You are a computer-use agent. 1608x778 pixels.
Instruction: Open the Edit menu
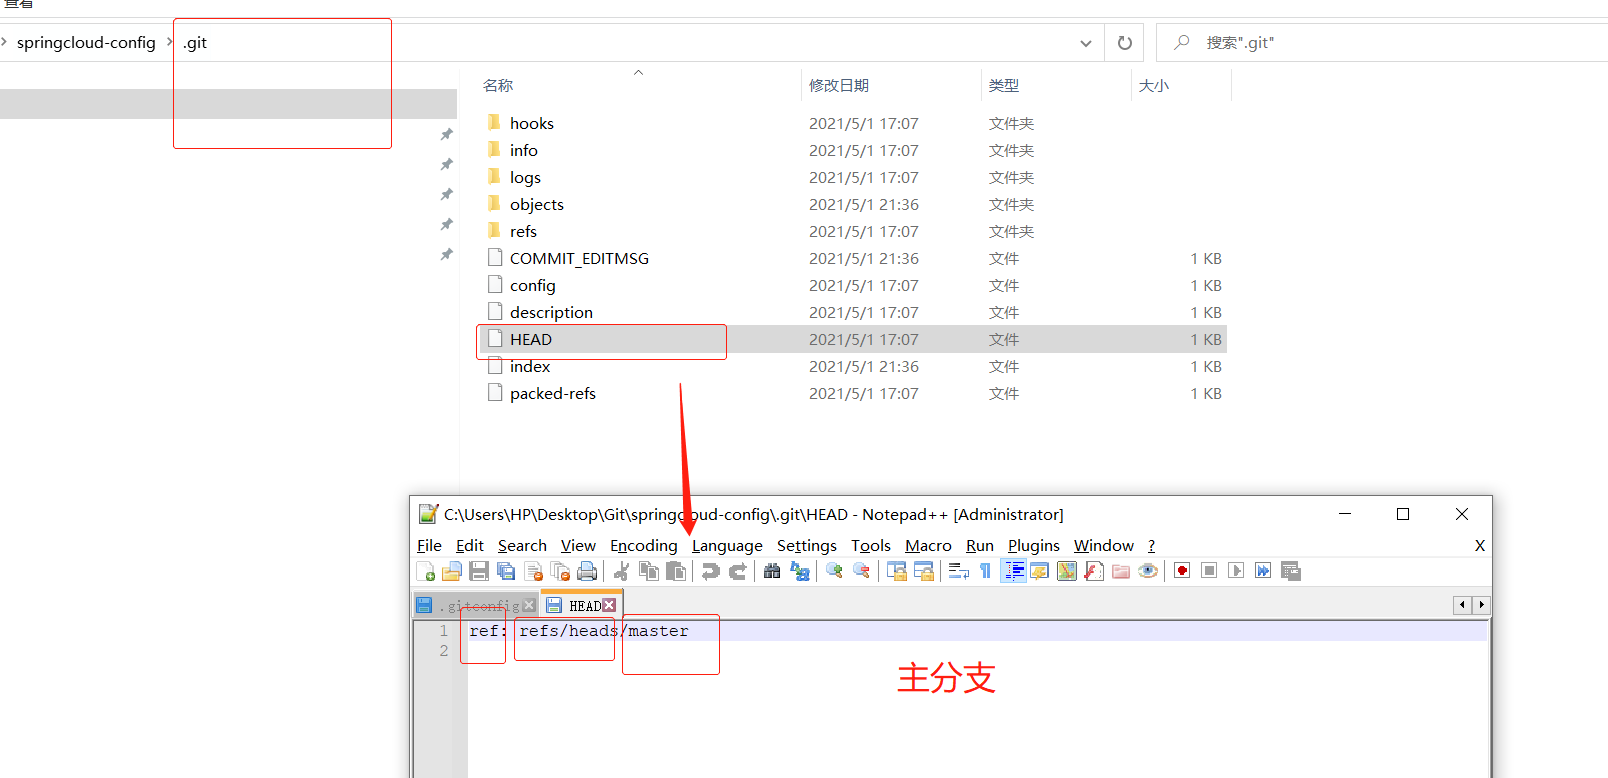pyautogui.click(x=469, y=545)
